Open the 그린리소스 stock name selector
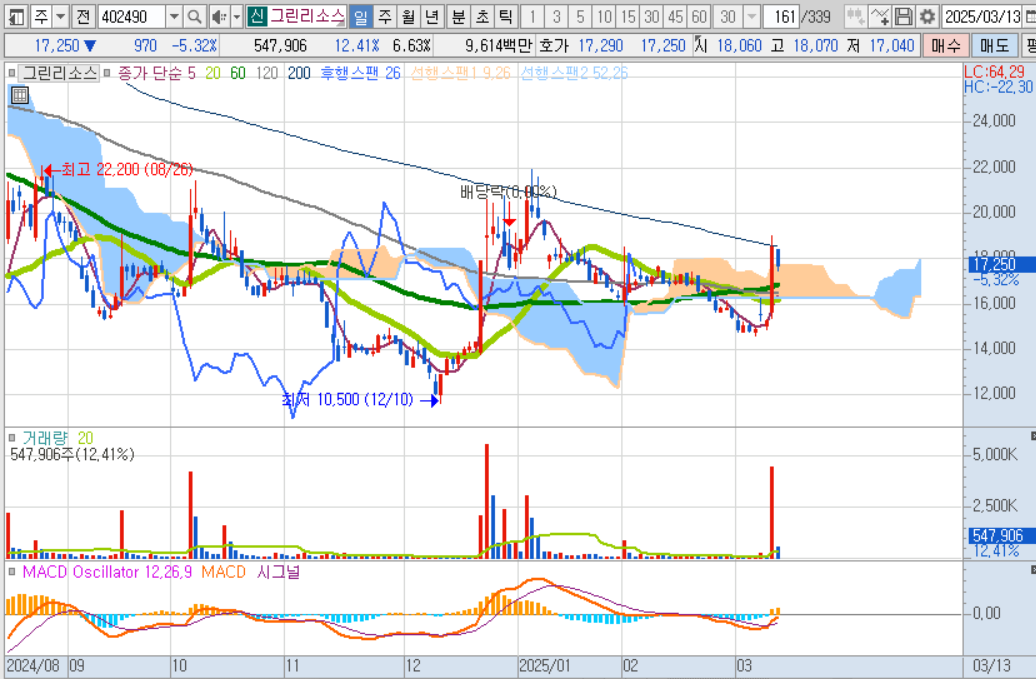Image resolution: width=1036 pixels, height=679 pixels. click(x=307, y=16)
